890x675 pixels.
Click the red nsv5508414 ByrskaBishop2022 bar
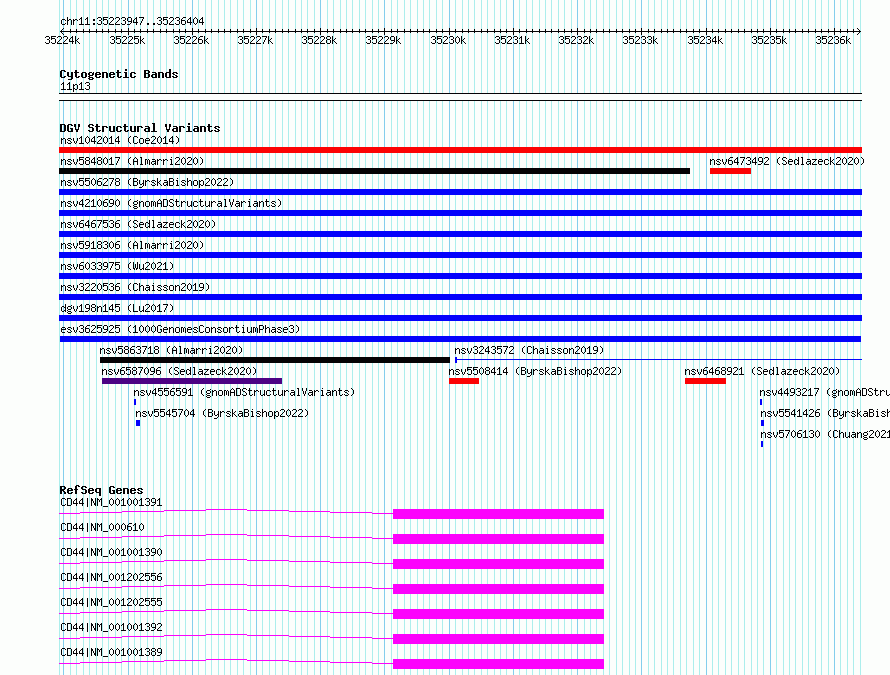[x=464, y=381]
